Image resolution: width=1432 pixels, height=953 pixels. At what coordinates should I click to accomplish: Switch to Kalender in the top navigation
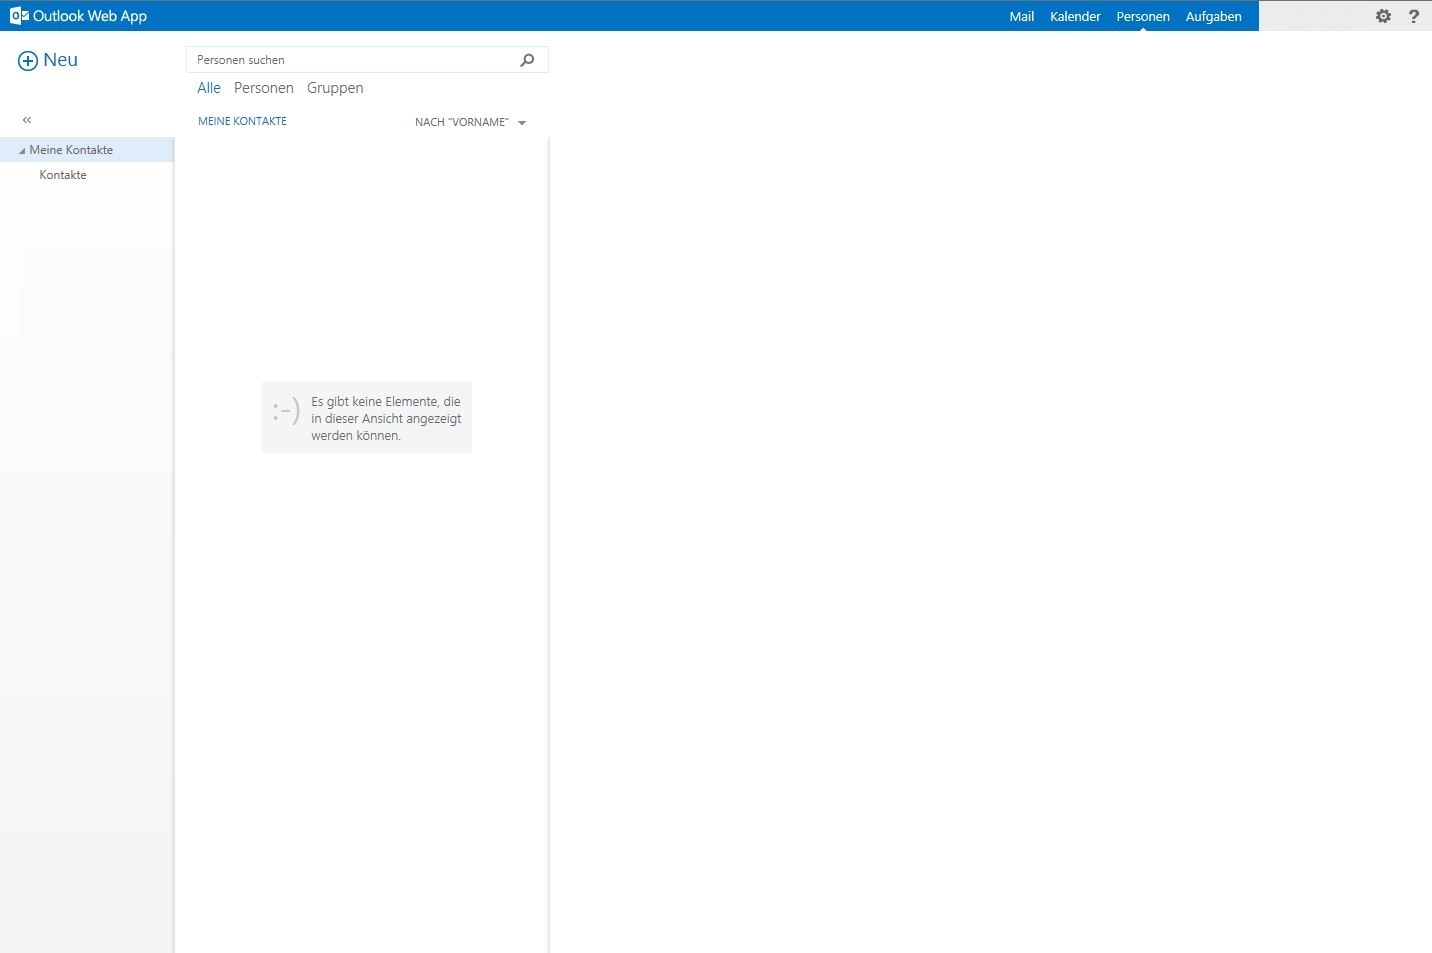coord(1075,16)
